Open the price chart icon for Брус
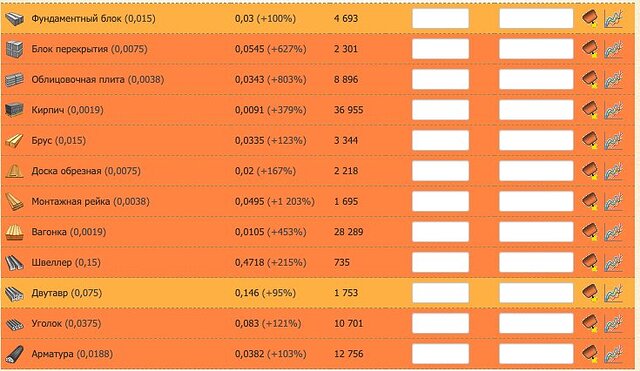This screenshot has height=371, width=640. [613, 141]
